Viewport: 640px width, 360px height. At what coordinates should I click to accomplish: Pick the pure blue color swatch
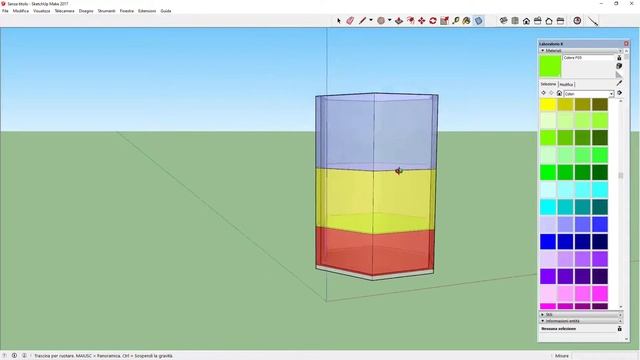[x=548, y=241]
